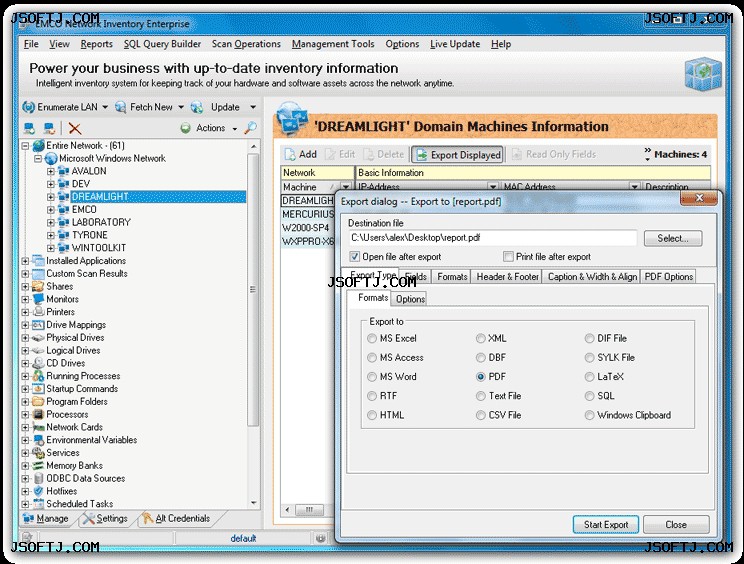Viewport: 744px width, 564px height.
Task: Select the Windows Clipboard export option
Action: click(x=589, y=415)
